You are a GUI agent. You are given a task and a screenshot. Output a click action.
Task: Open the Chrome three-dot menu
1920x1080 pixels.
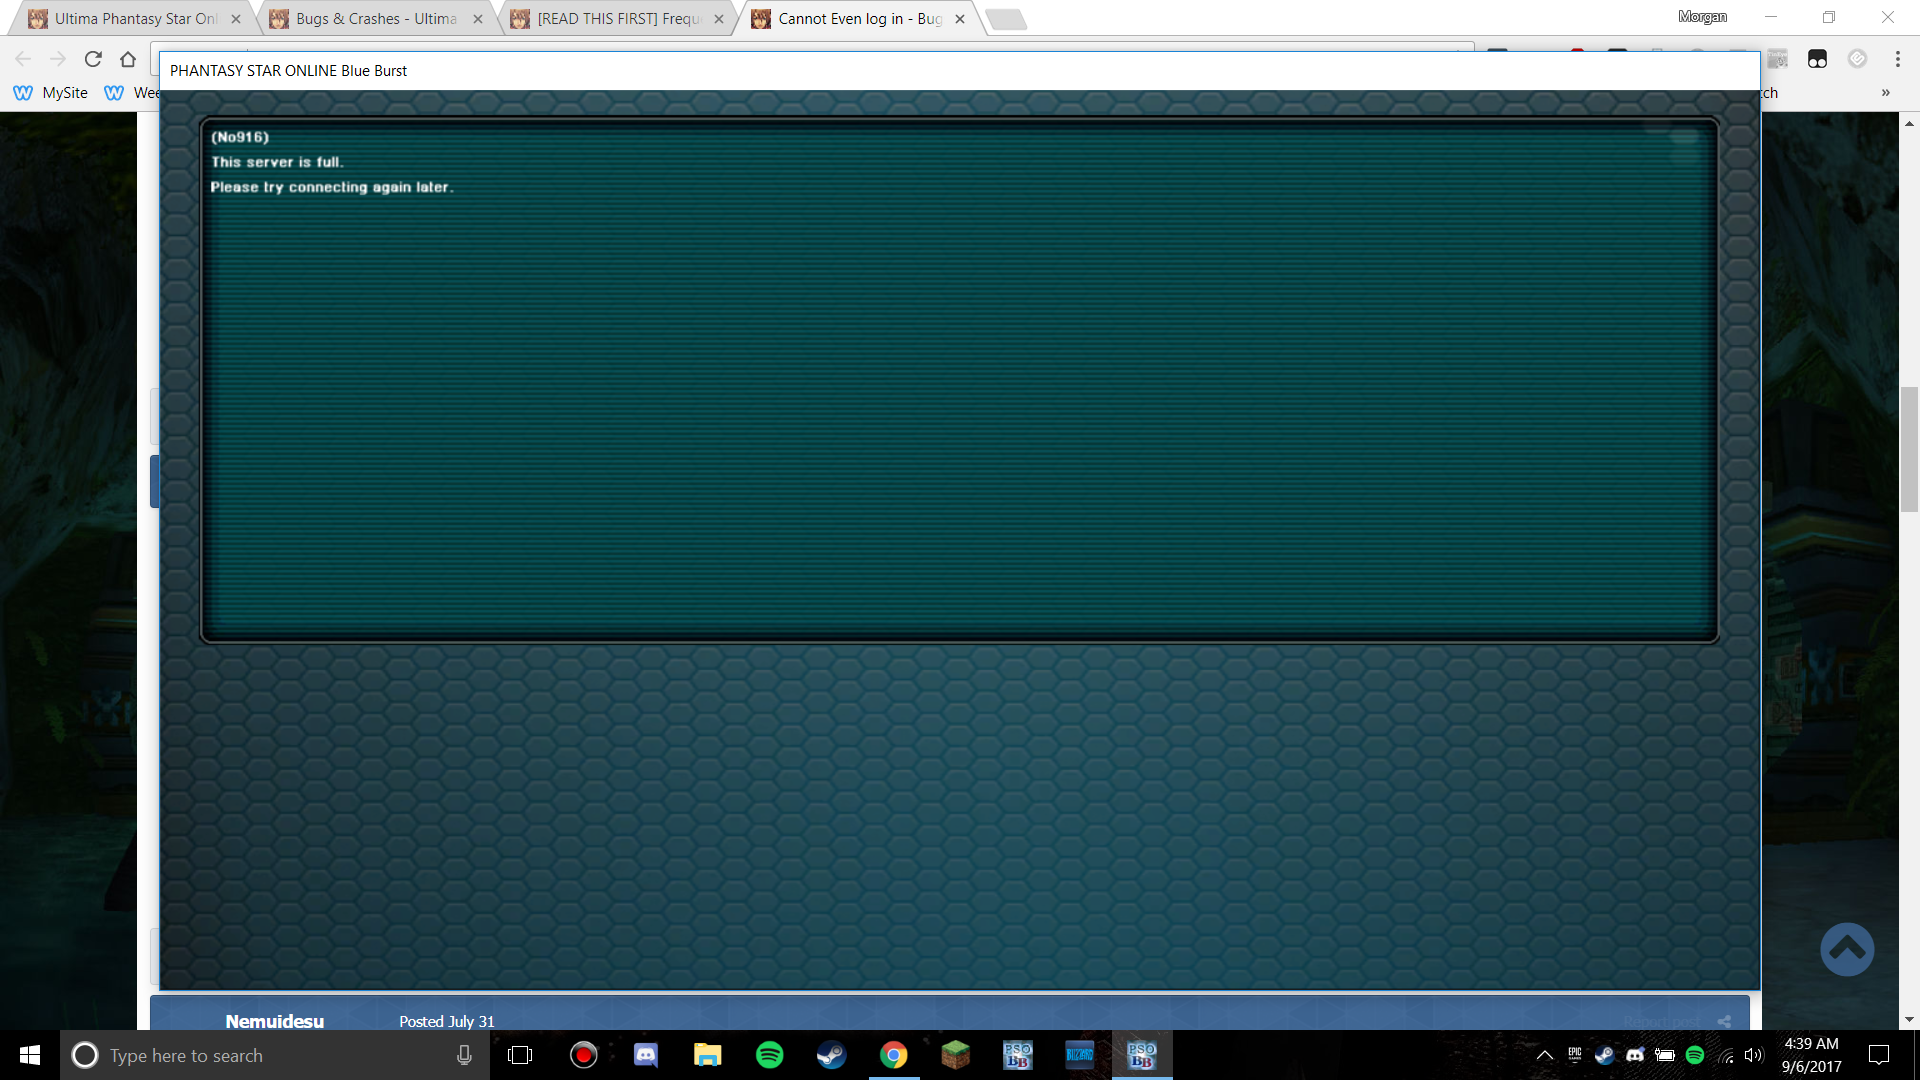tap(1897, 59)
